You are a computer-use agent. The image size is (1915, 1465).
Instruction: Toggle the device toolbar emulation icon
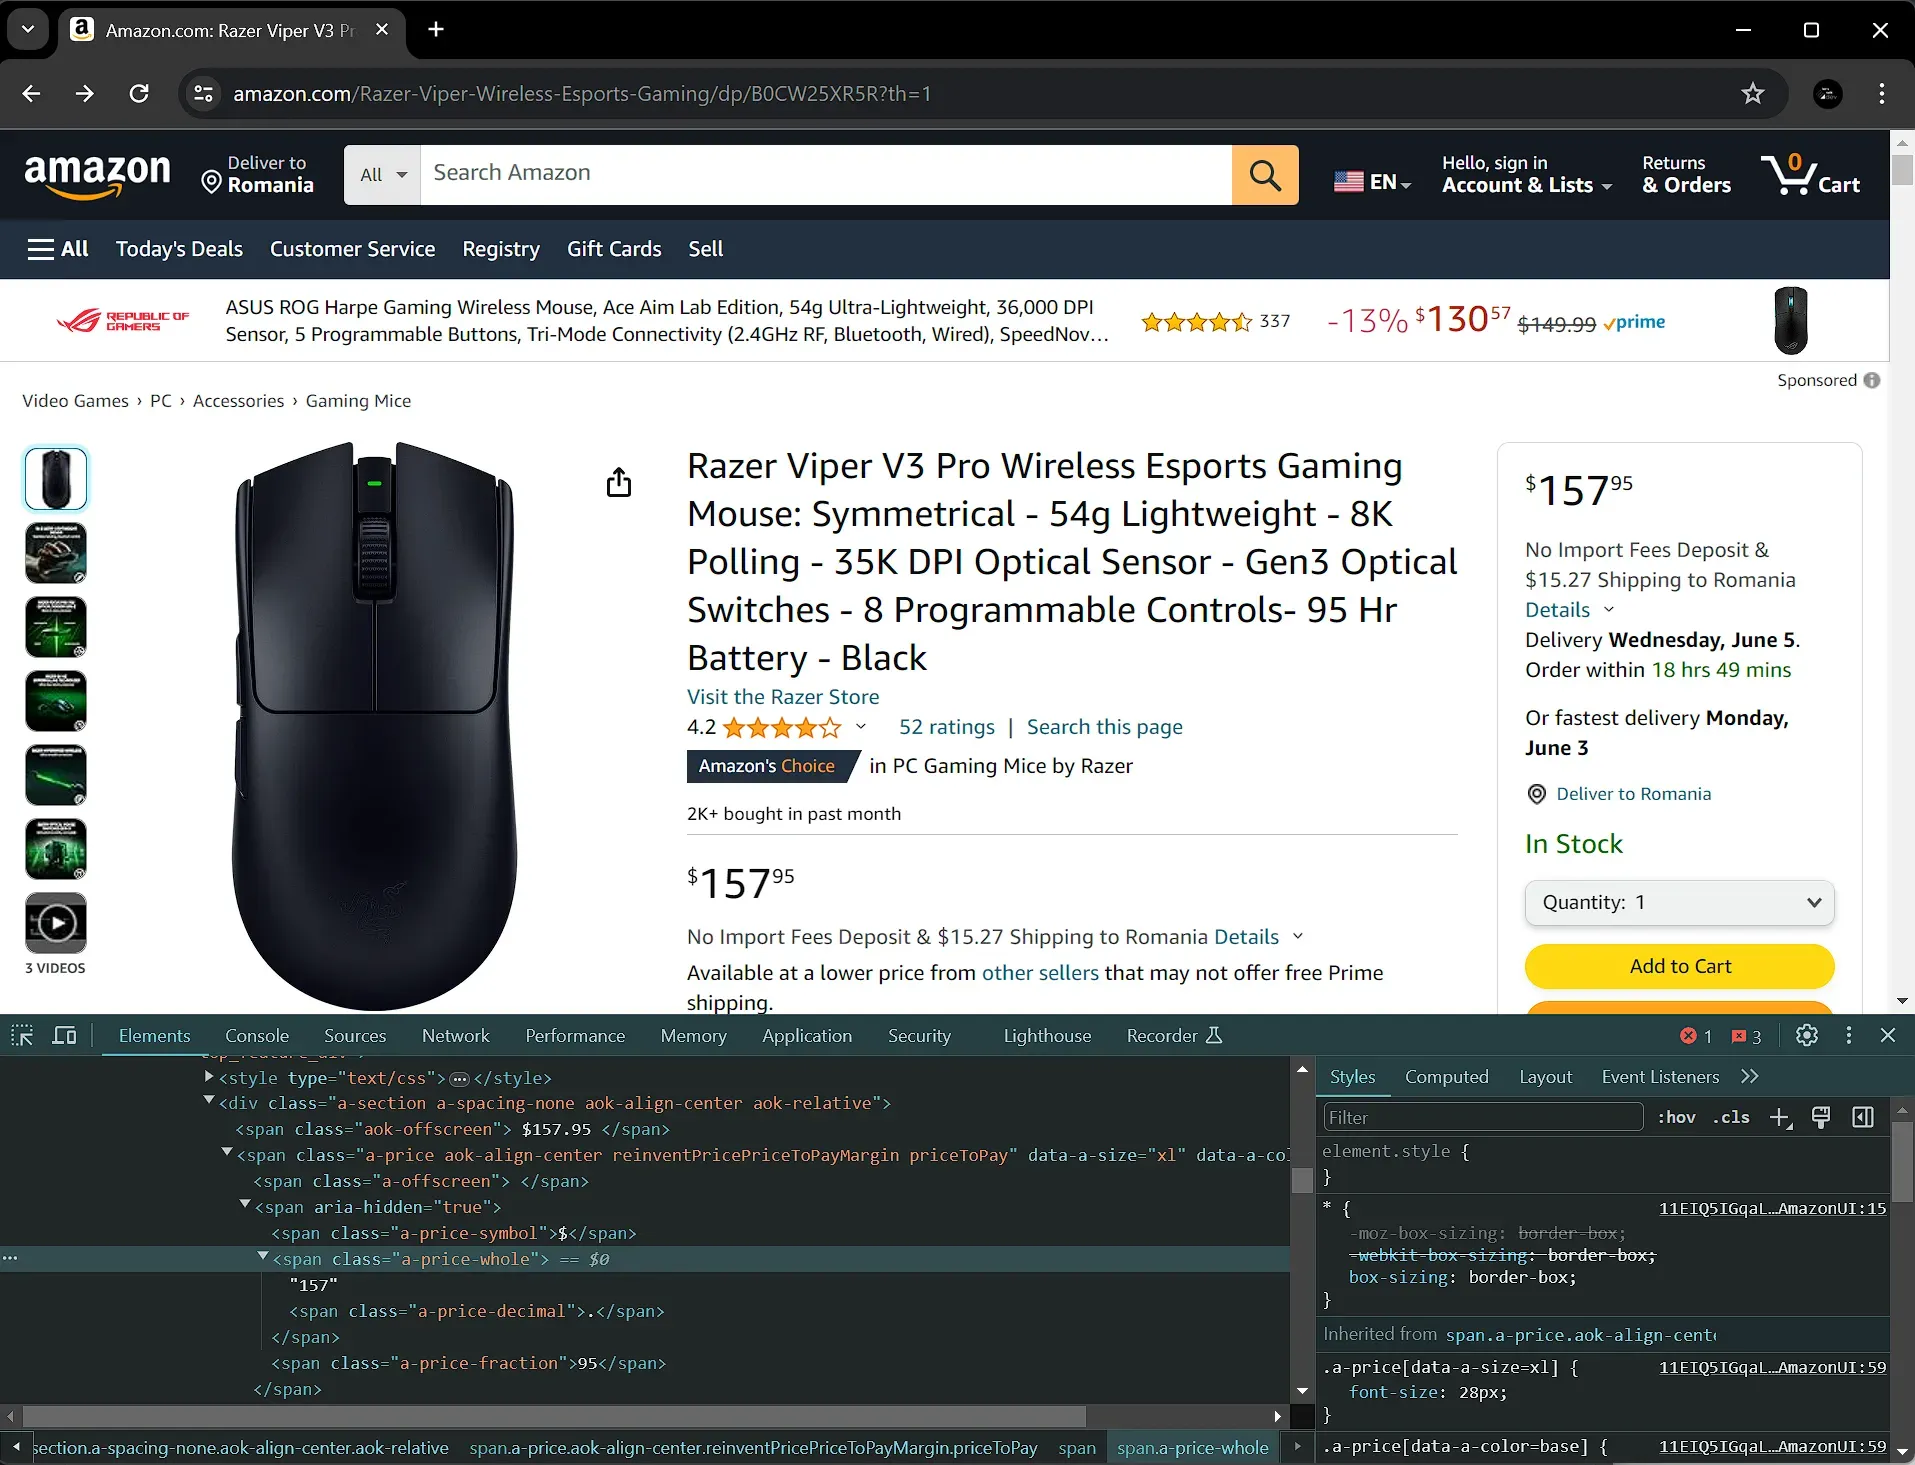tap(64, 1035)
